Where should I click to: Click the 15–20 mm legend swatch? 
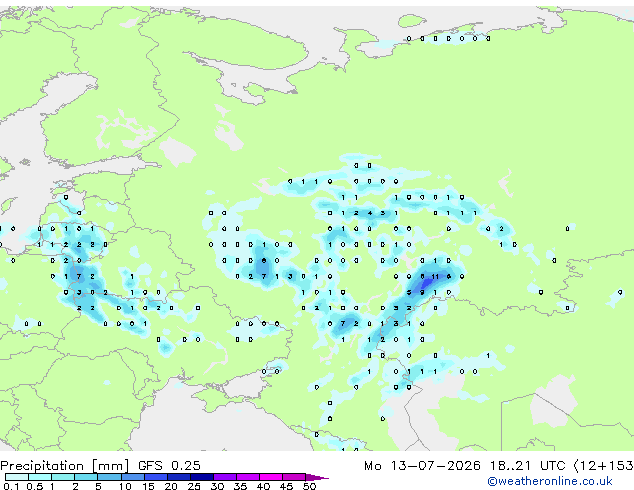[x=156, y=477]
